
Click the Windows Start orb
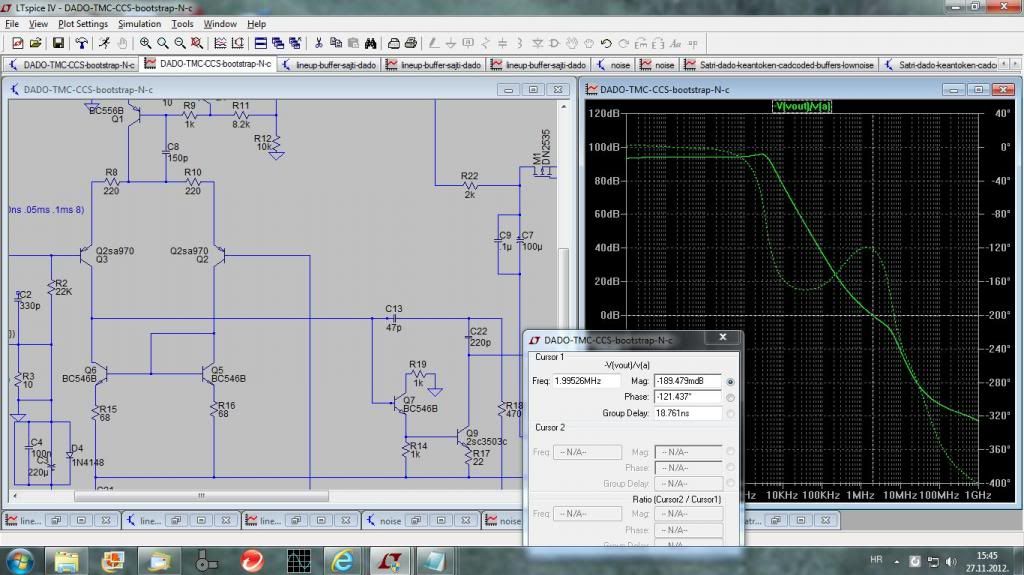click(x=20, y=561)
